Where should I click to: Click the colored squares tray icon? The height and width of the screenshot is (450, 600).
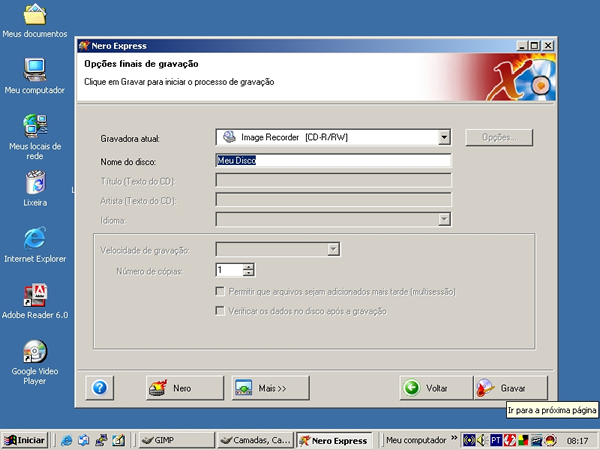[x=523, y=440]
